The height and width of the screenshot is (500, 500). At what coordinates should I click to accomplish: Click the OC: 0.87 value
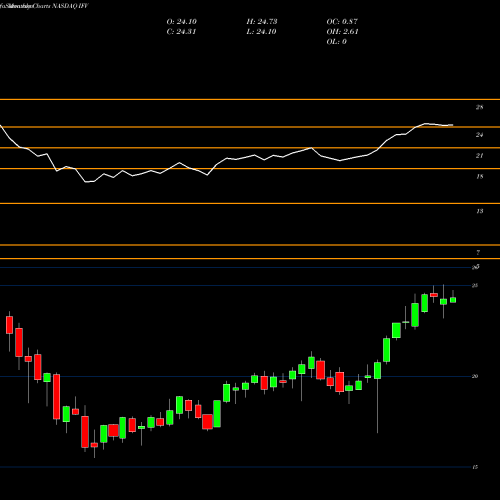pyautogui.click(x=342, y=22)
